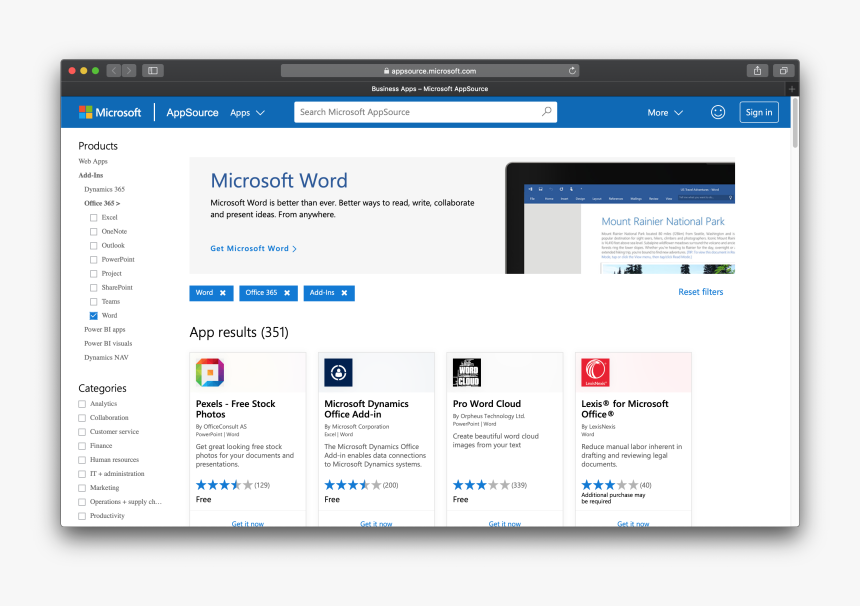This screenshot has height=606, width=860.
Task: Open the feedback smiley icon
Action: pyautogui.click(x=718, y=112)
